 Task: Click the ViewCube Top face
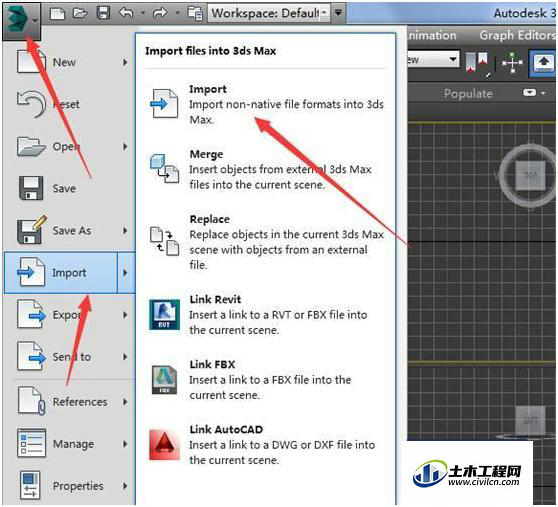[x=530, y=175]
